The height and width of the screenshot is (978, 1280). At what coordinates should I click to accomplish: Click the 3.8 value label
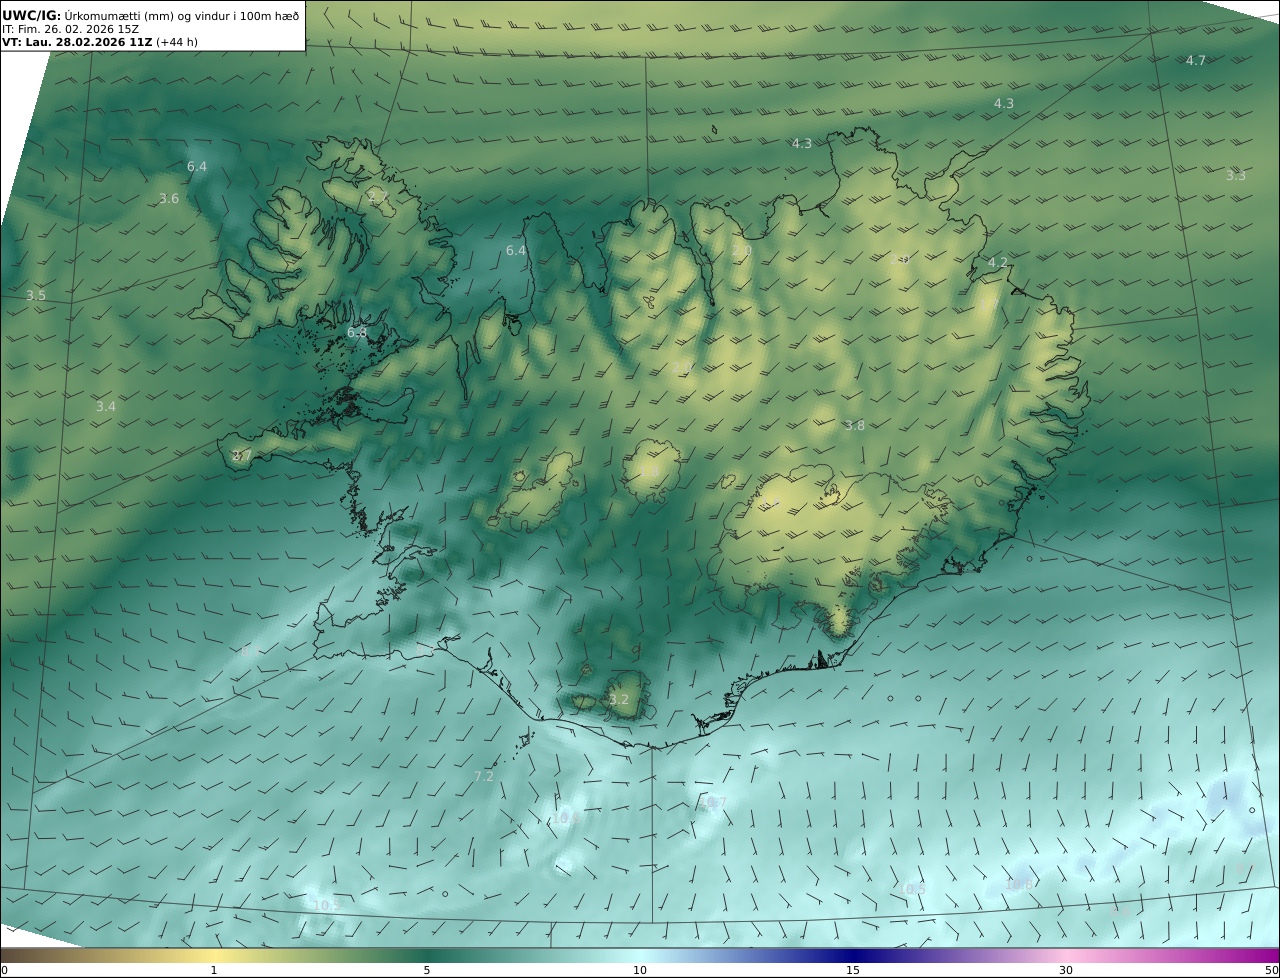tap(854, 426)
